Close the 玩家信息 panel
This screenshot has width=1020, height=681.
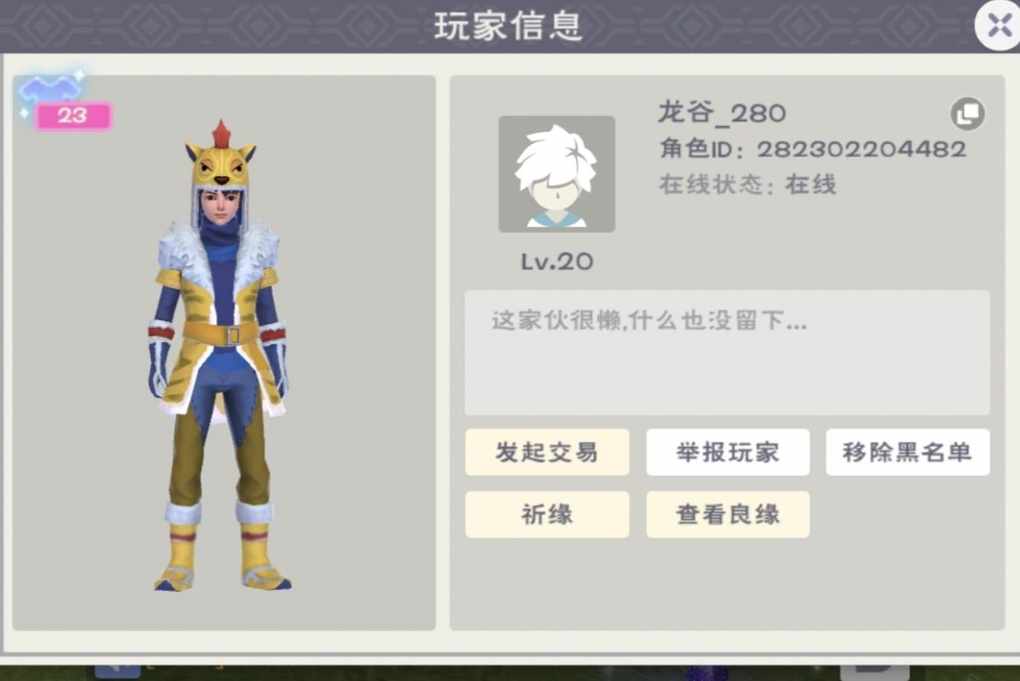click(999, 26)
